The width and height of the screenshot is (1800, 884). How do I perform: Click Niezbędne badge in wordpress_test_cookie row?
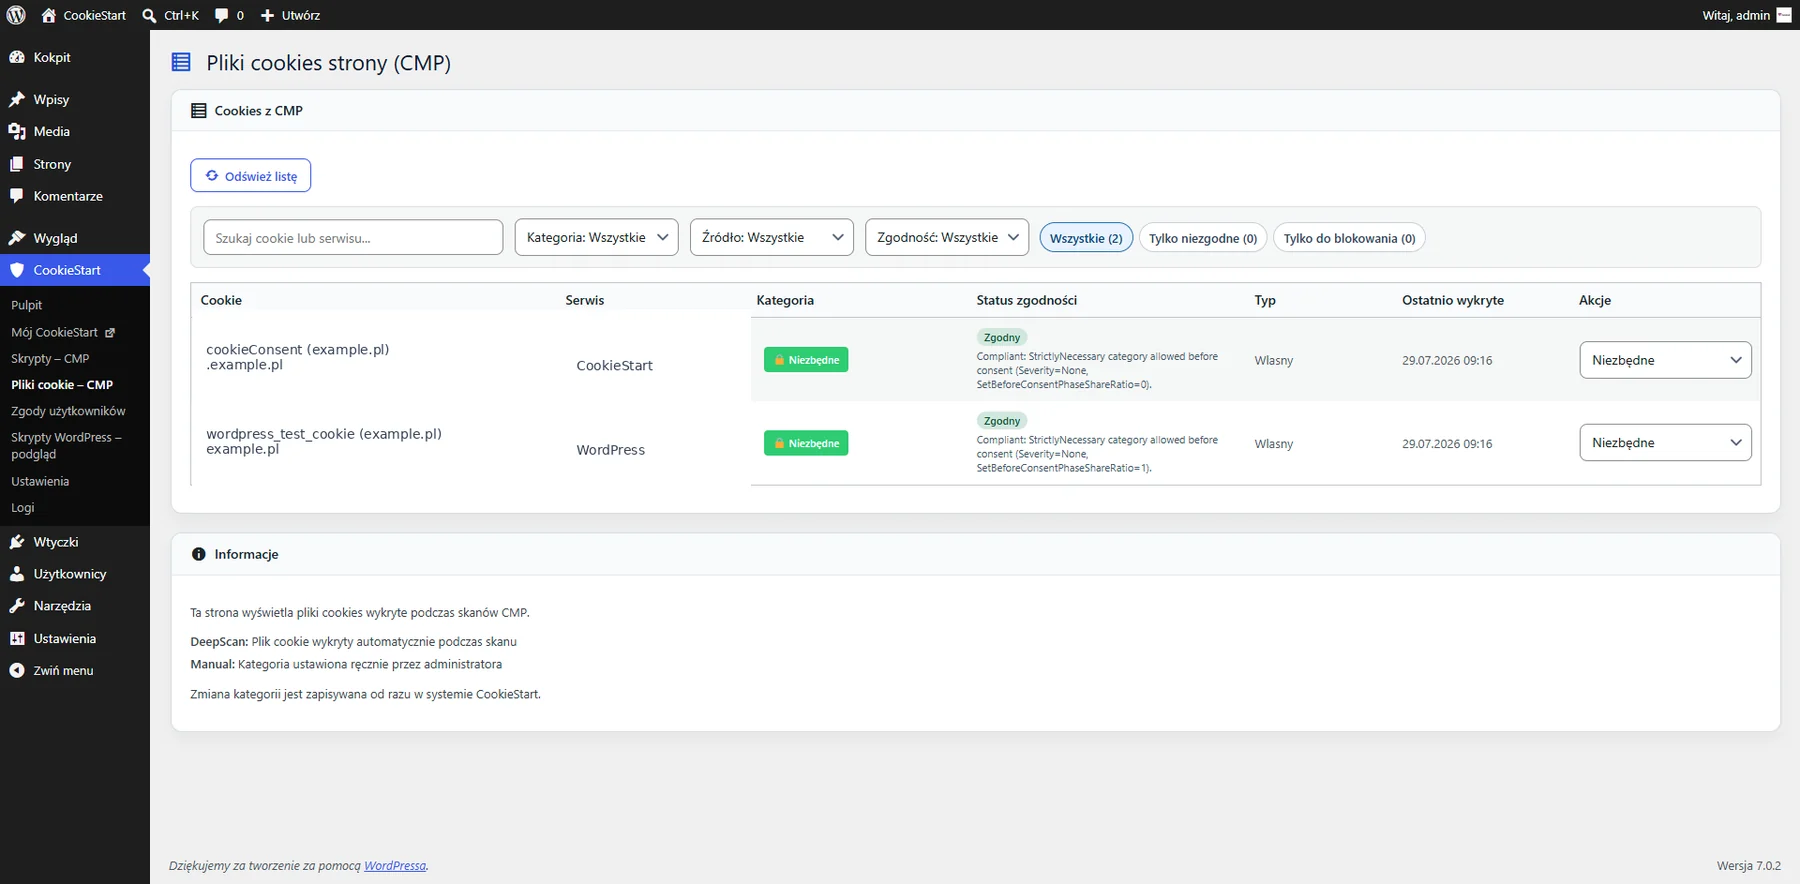(806, 443)
